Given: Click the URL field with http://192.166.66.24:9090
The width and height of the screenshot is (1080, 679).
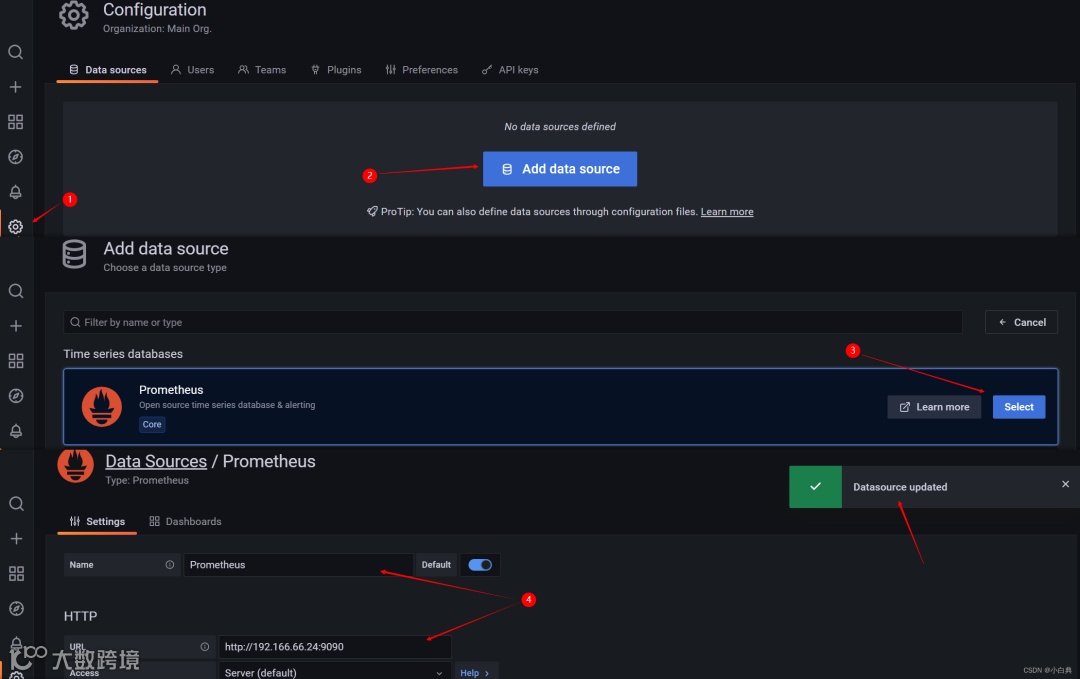Looking at the screenshot, I should (335, 647).
